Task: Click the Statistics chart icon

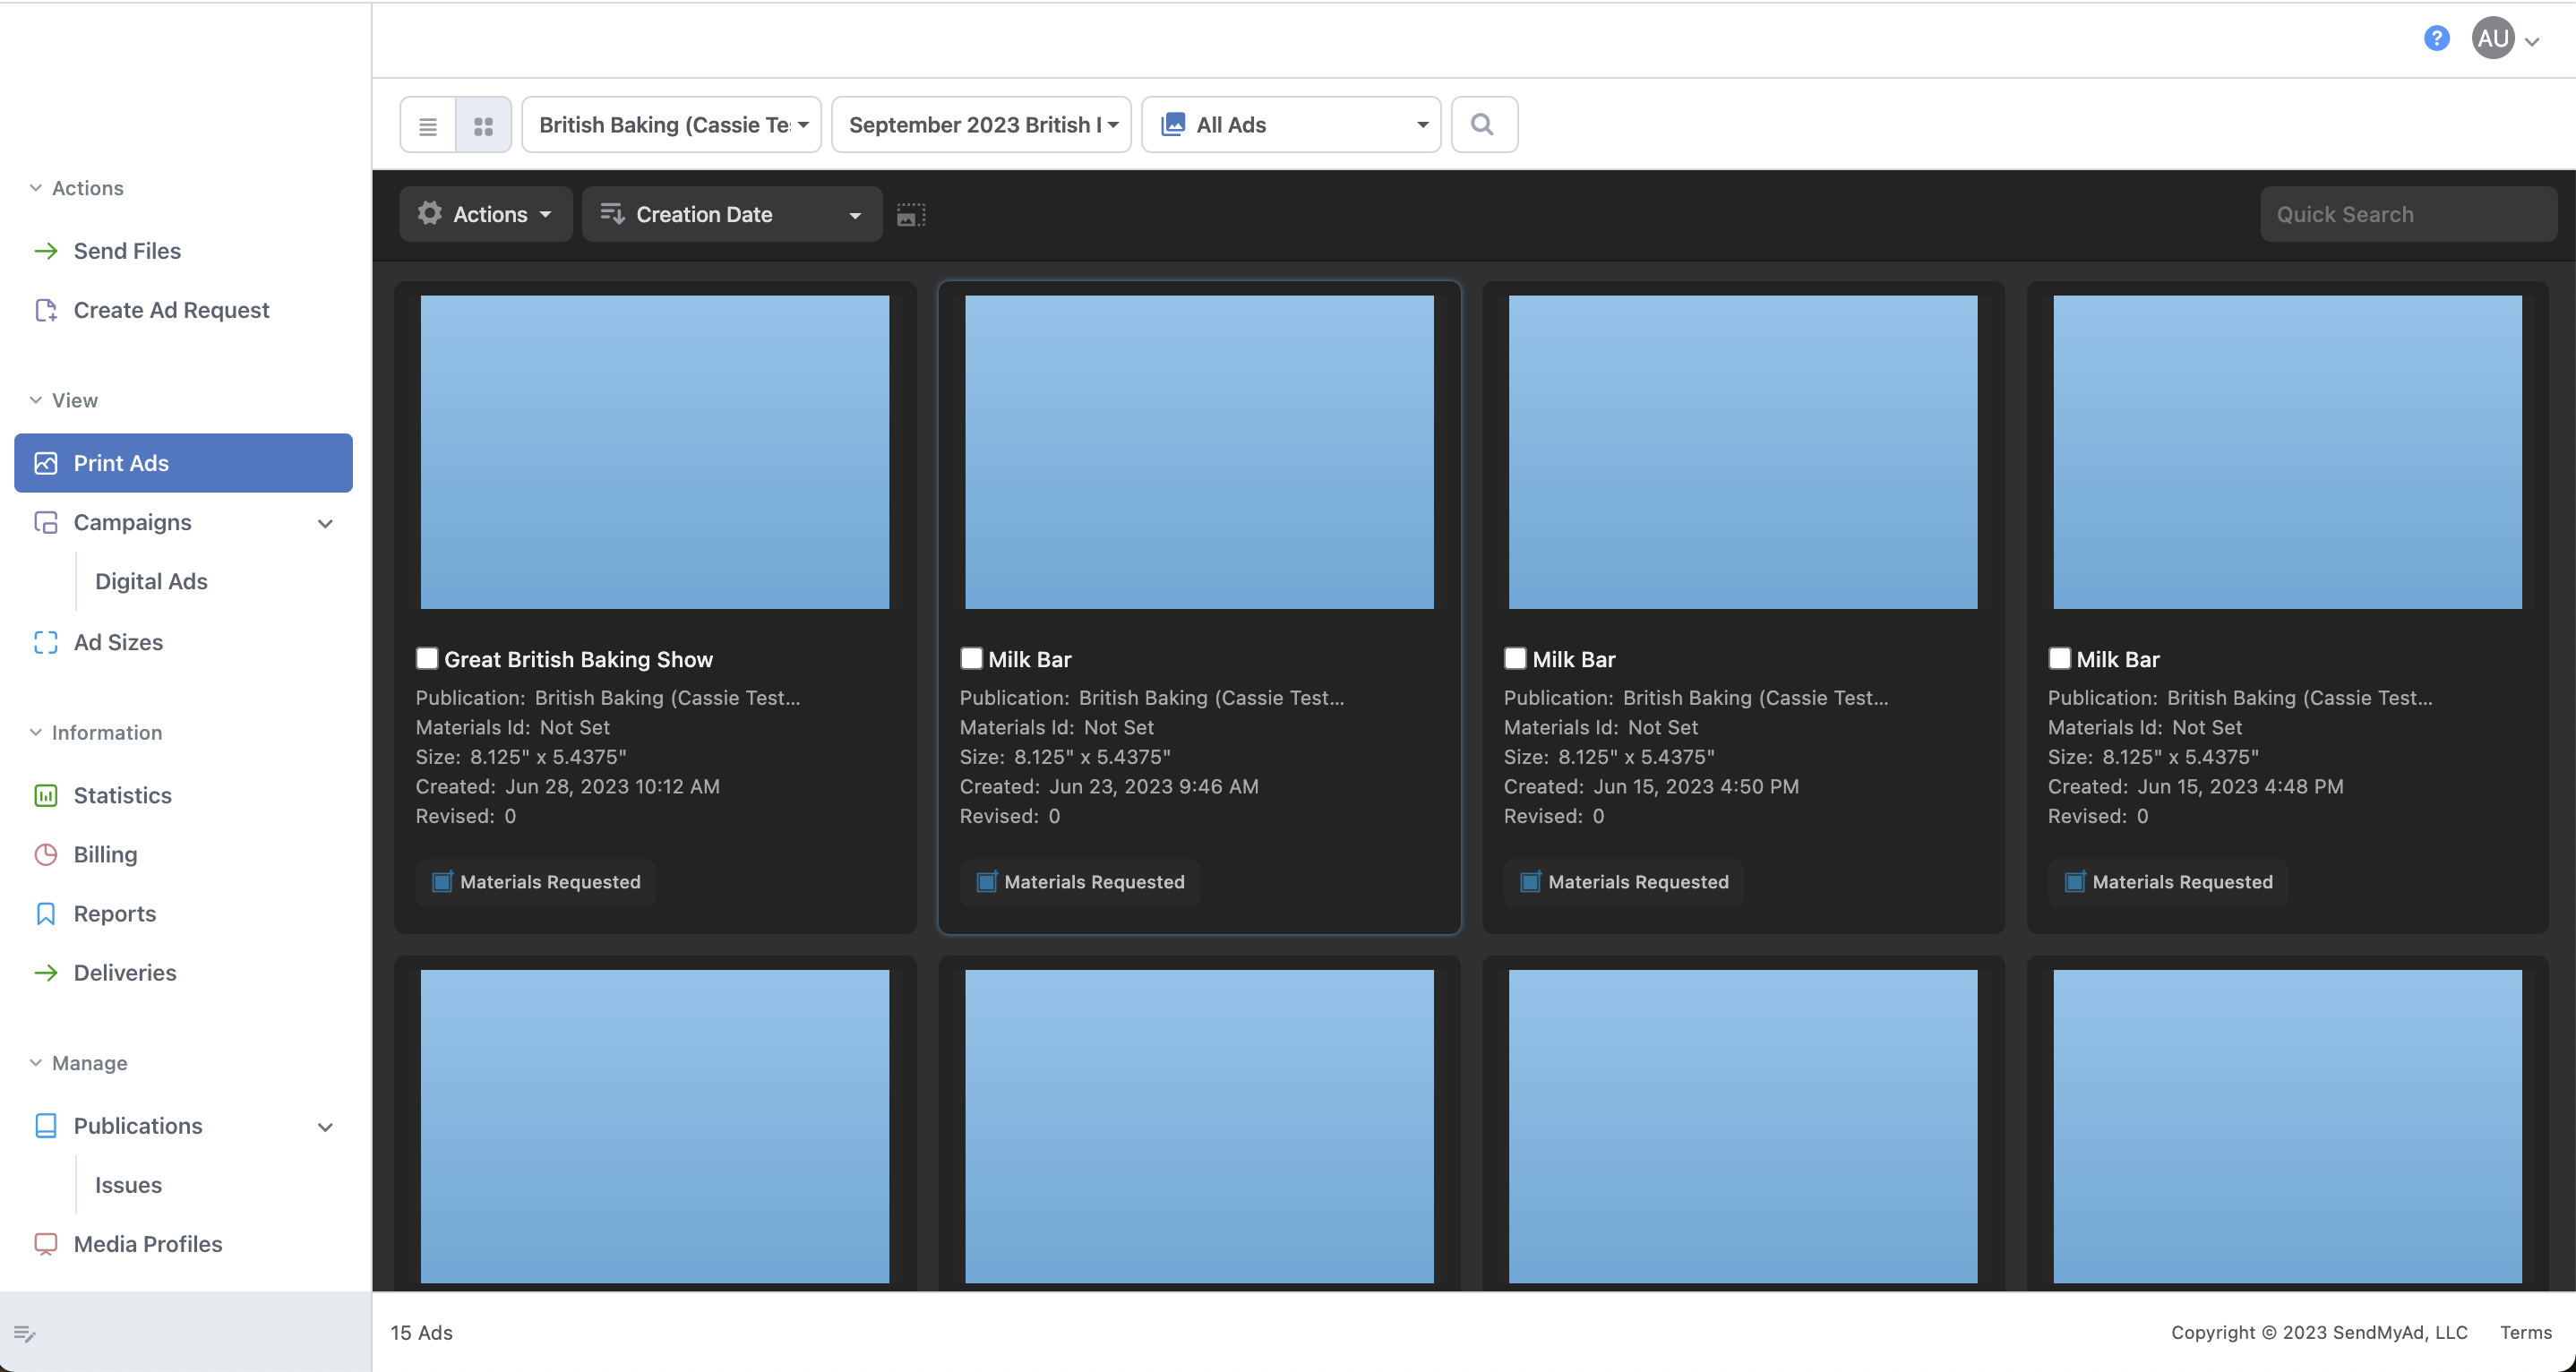Action: [x=46, y=795]
